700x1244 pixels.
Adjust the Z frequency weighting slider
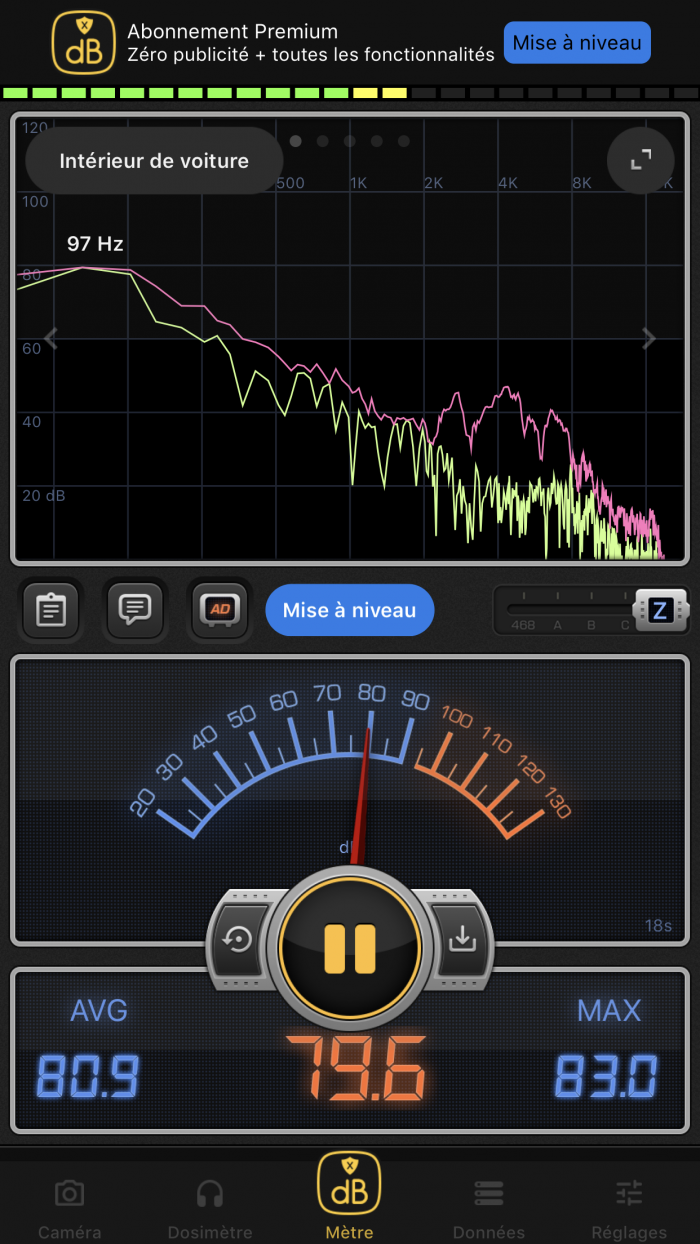[659, 610]
